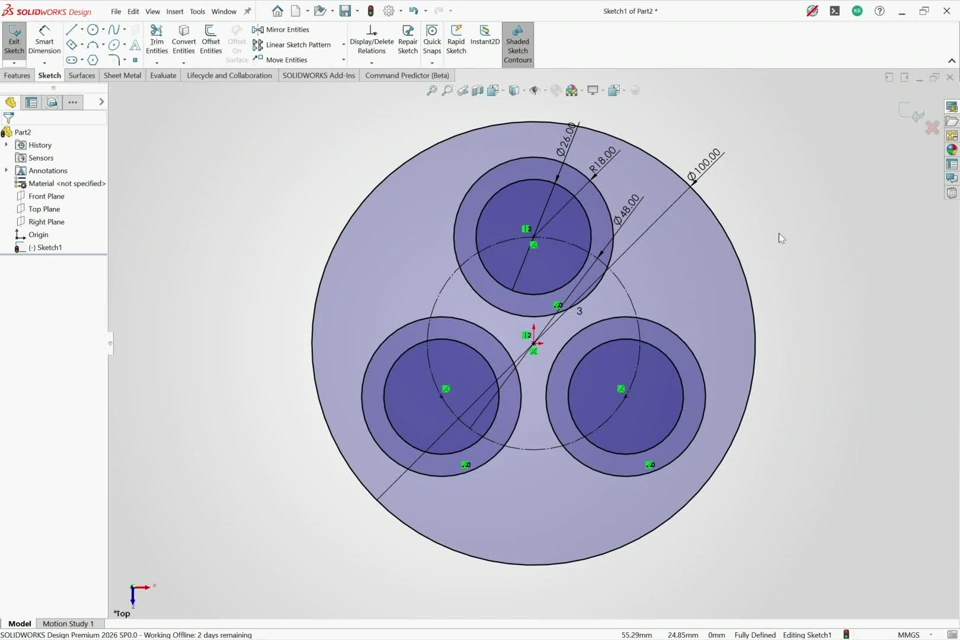Open the PropertyManager tab icon
The width and height of the screenshot is (960, 640).
[31, 102]
